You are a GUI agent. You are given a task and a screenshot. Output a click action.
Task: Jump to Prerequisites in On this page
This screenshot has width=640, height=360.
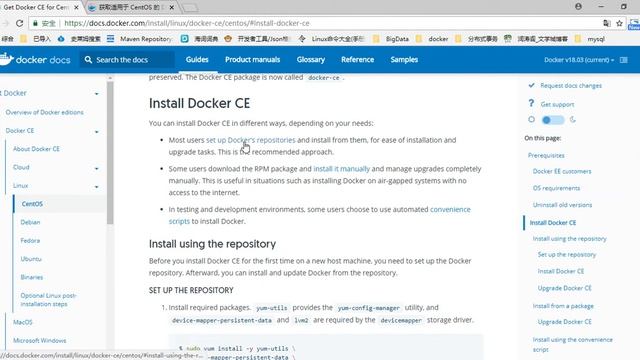pyautogui.click(x=546, y=156)
